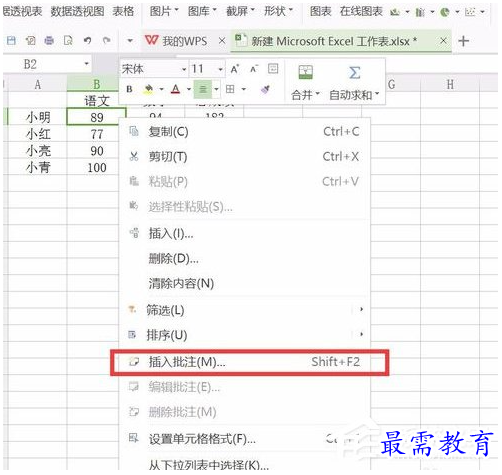Open the font size dropdown showing 11
Image resolution: width=502 pixels, height=475 pixels.
(x=206, y=69)
